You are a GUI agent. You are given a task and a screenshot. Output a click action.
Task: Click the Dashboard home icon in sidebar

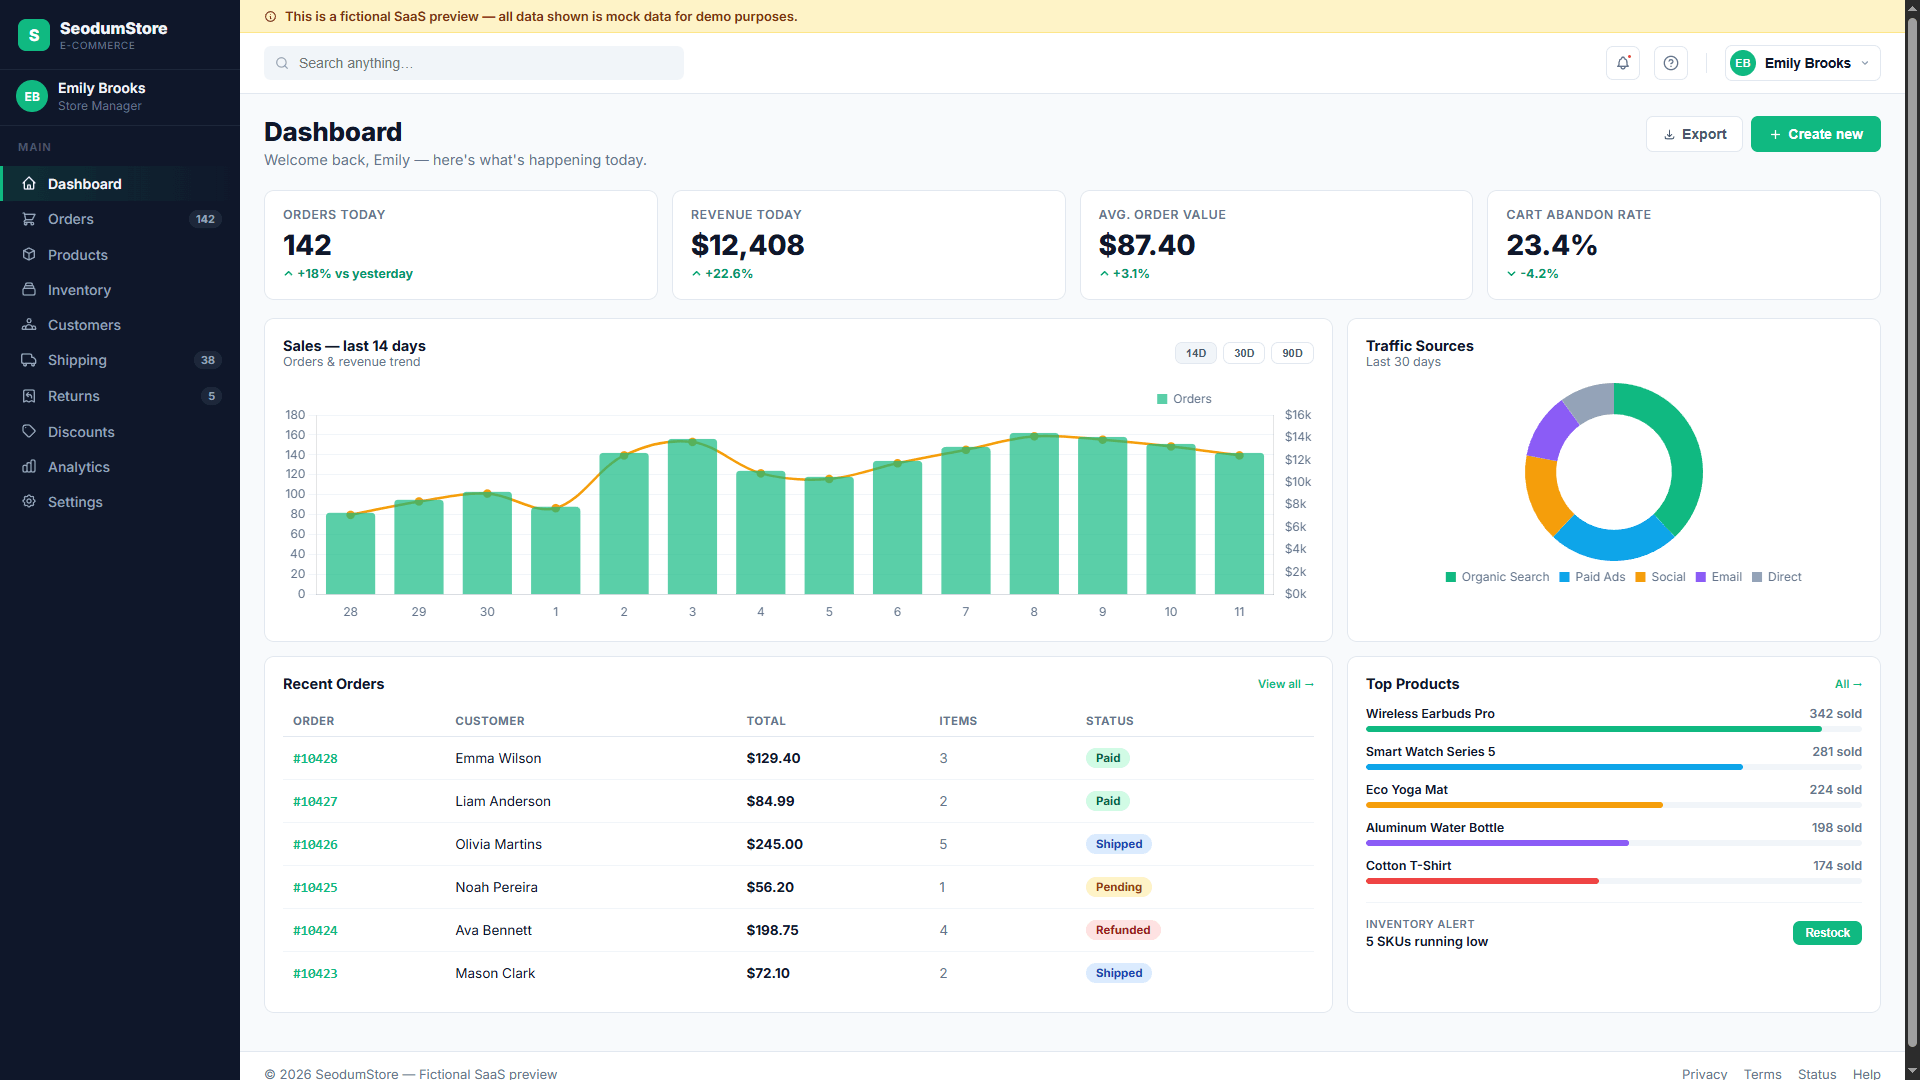[x=29, y=184]
